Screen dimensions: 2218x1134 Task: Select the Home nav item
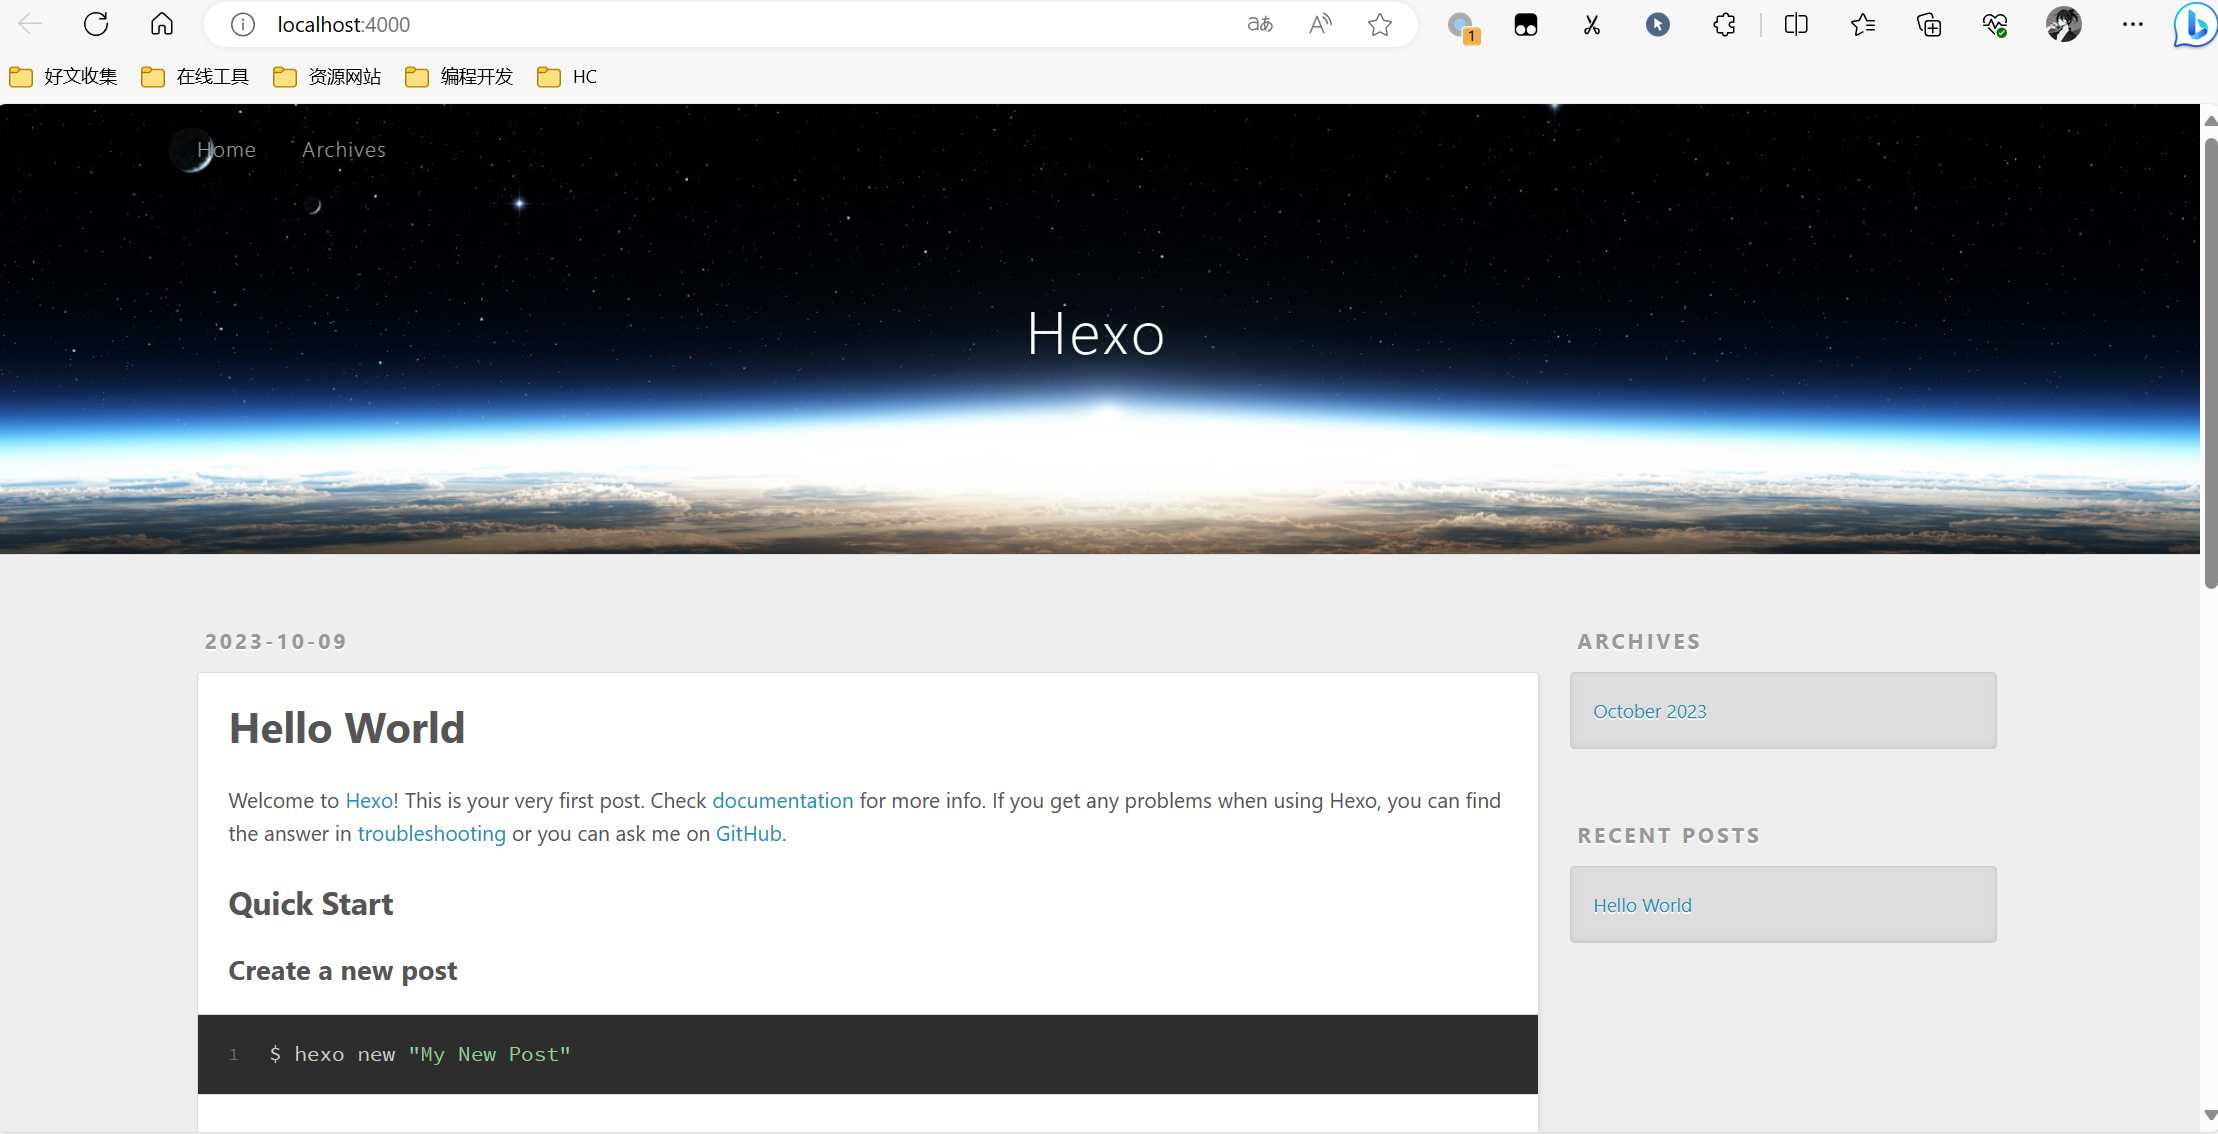(x=226, y=150)
